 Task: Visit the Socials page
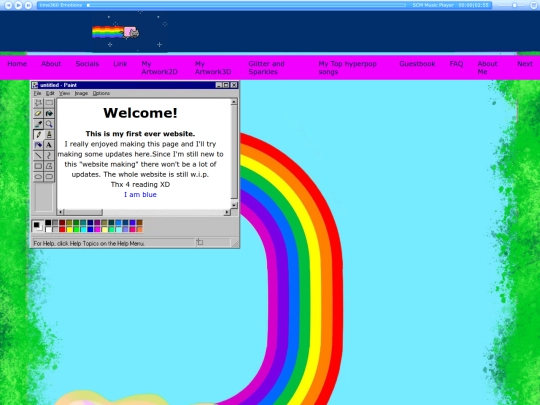pos(87,64)
